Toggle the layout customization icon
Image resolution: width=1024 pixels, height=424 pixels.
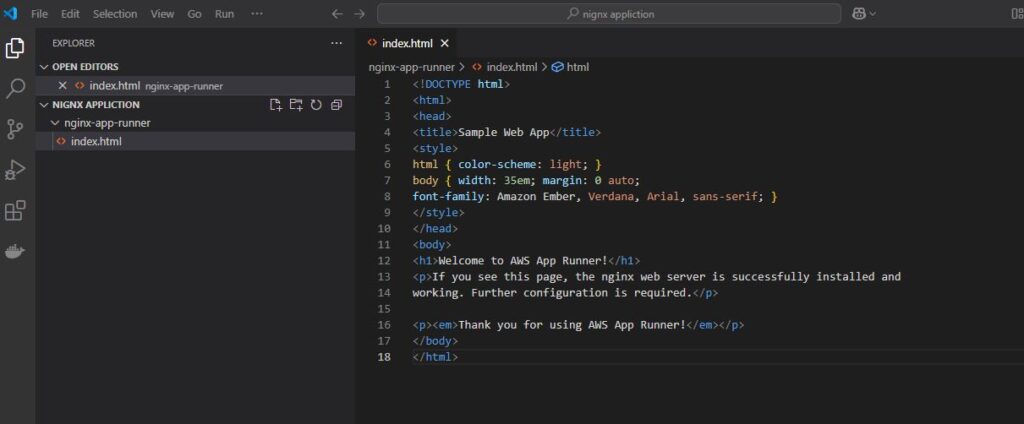1016,14
